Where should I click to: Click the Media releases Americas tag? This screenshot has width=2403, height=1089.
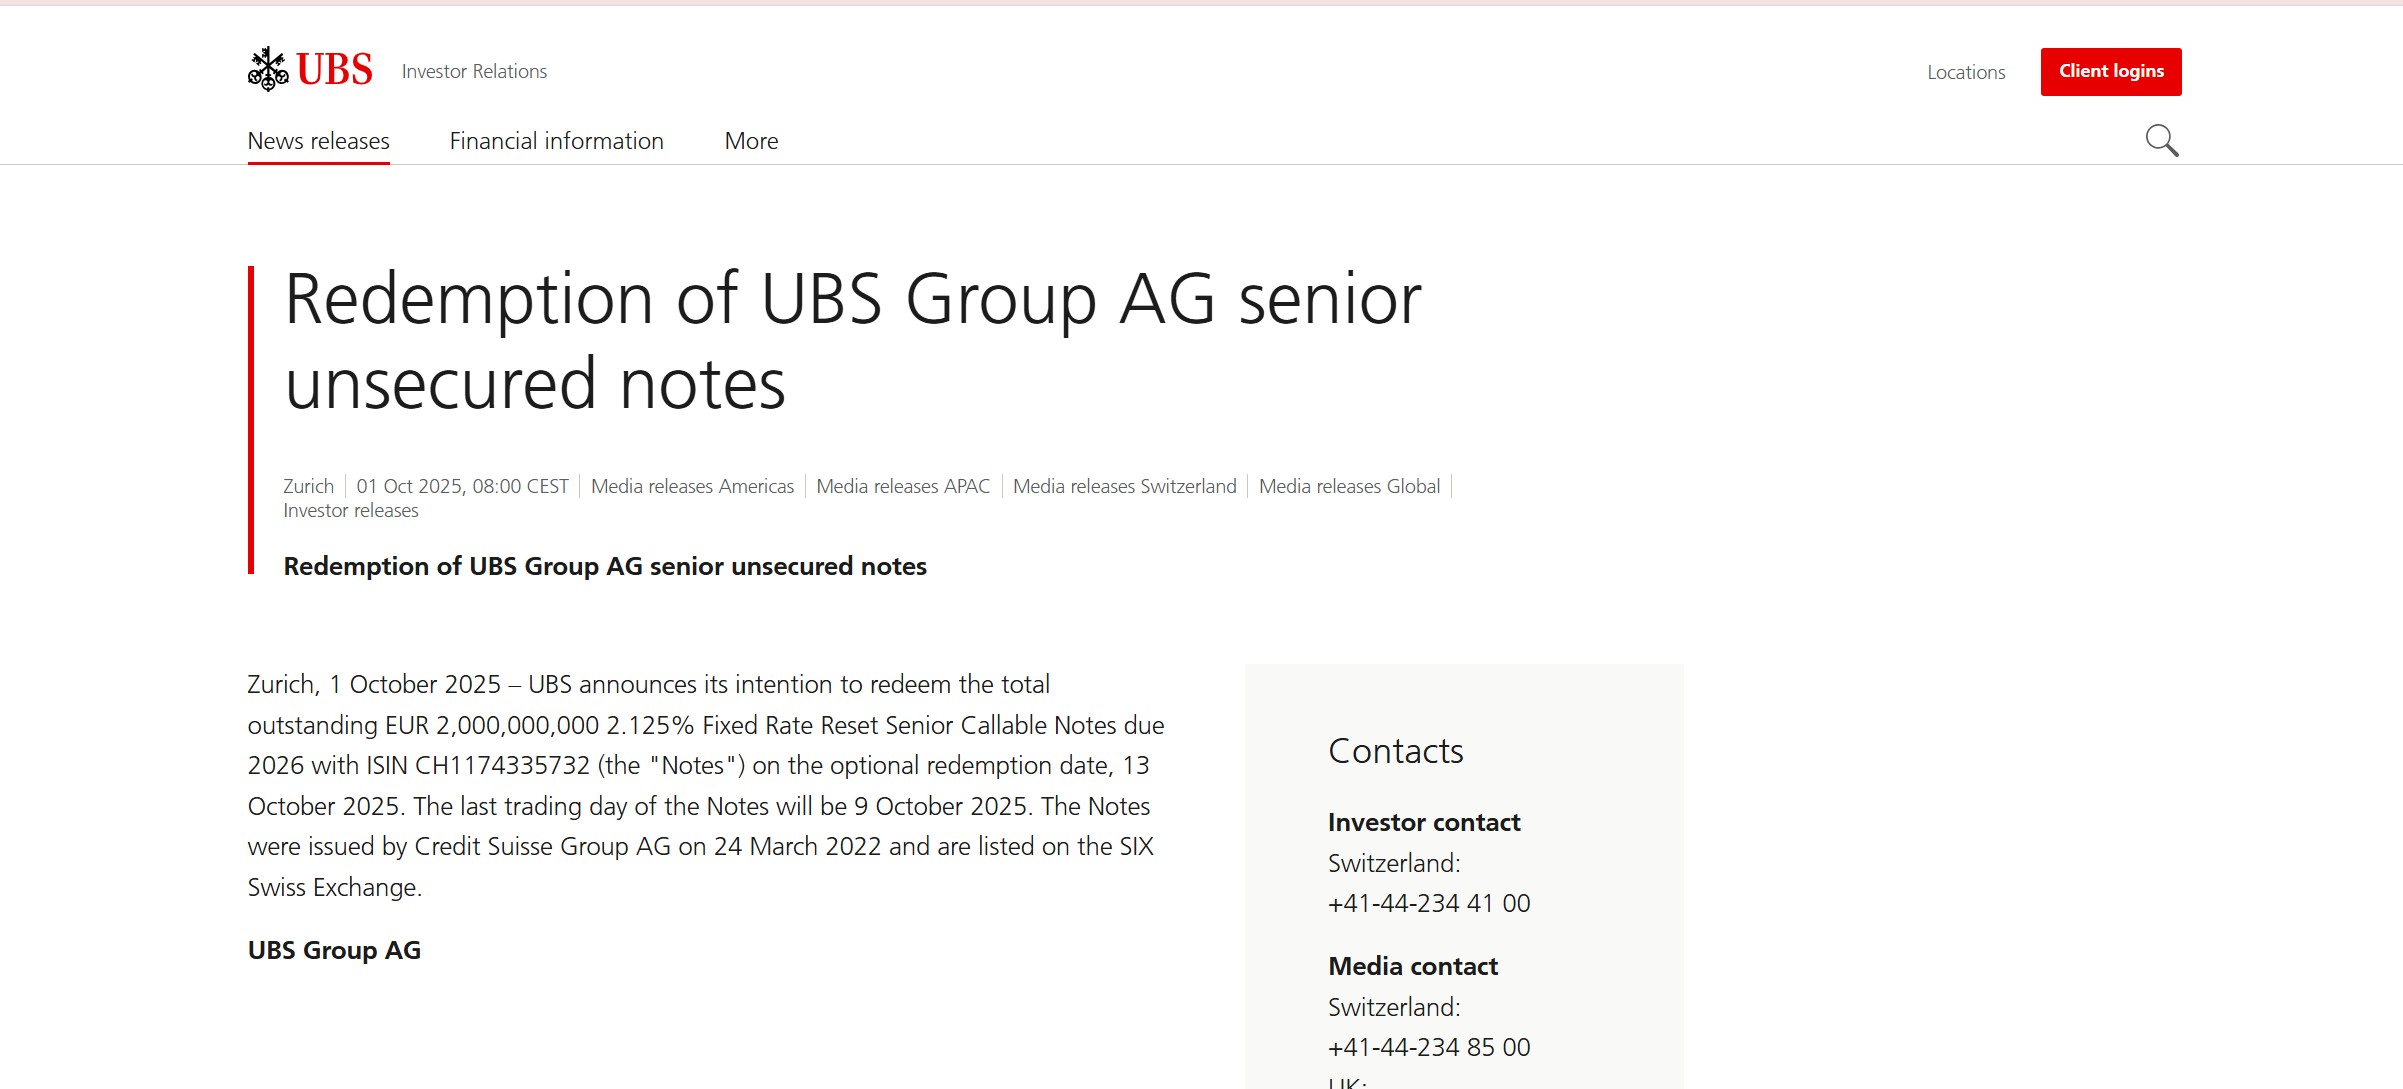point(692,486)
